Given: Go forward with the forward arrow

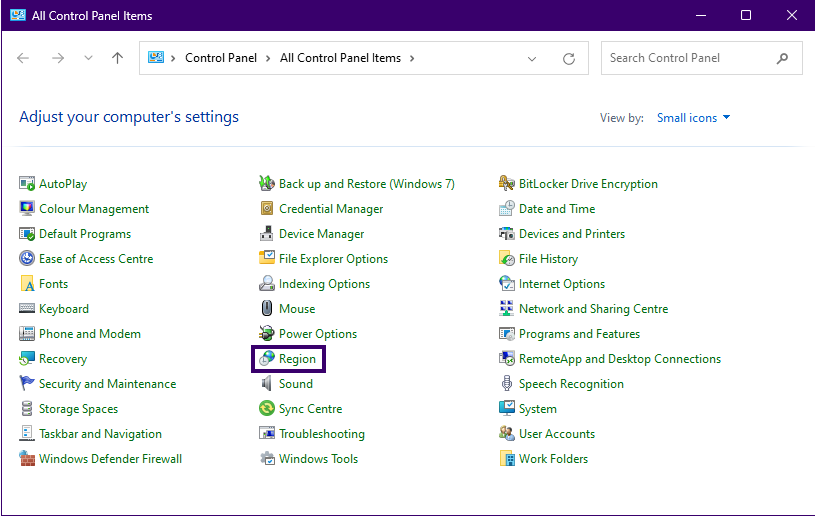Looking at the screenshot, I should (58, 58).
